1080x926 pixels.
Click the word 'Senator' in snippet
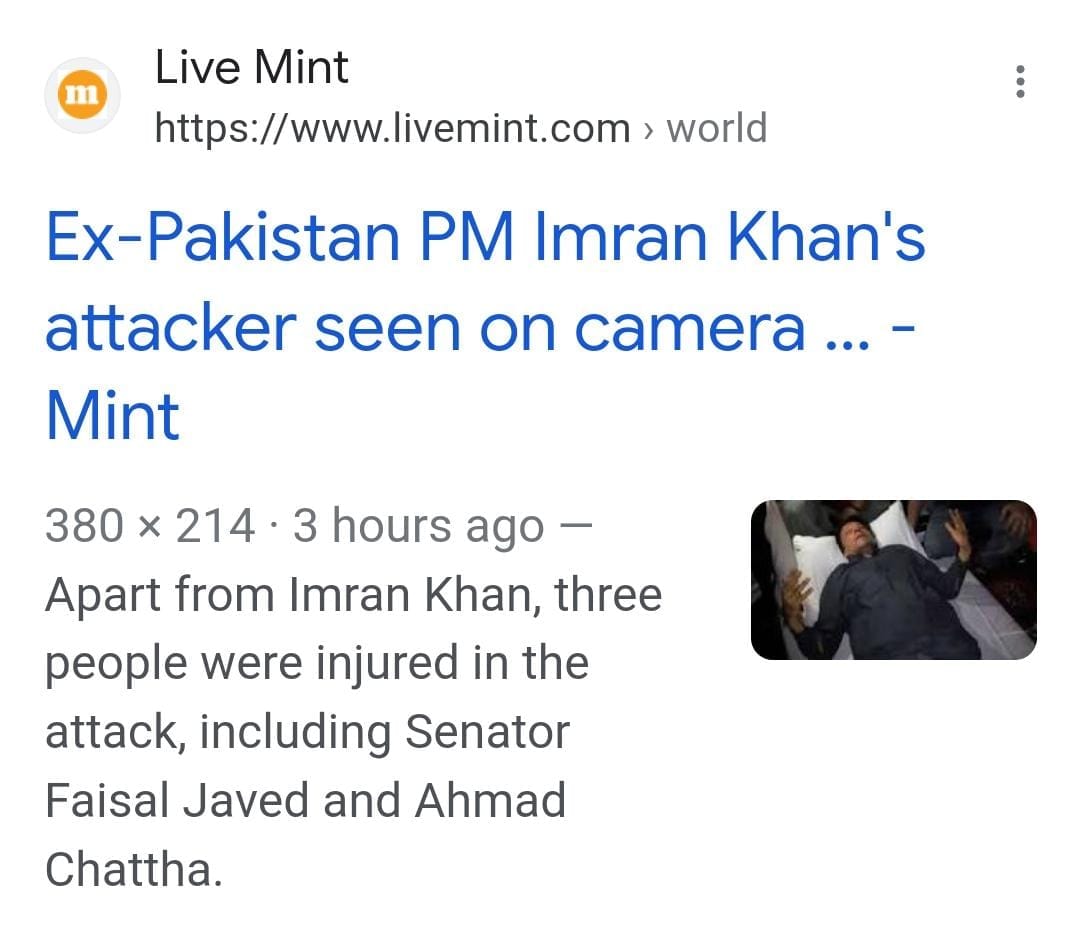click(487, 733)
